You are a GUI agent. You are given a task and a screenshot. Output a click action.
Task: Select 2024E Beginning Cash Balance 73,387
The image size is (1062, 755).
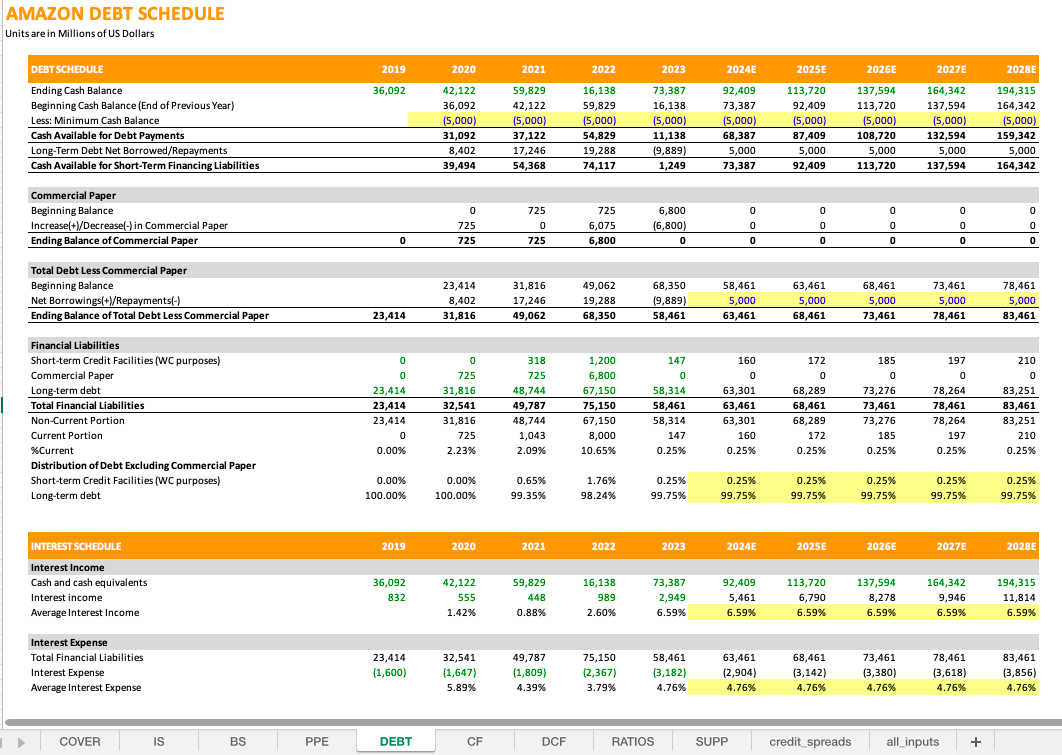[738, 105]
